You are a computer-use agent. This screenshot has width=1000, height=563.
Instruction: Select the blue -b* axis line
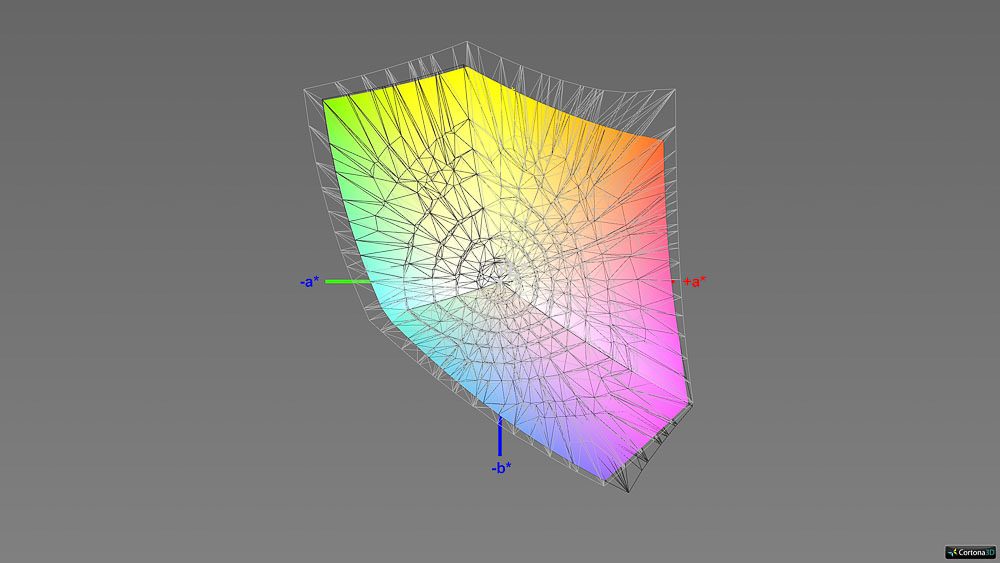[500, 440]
